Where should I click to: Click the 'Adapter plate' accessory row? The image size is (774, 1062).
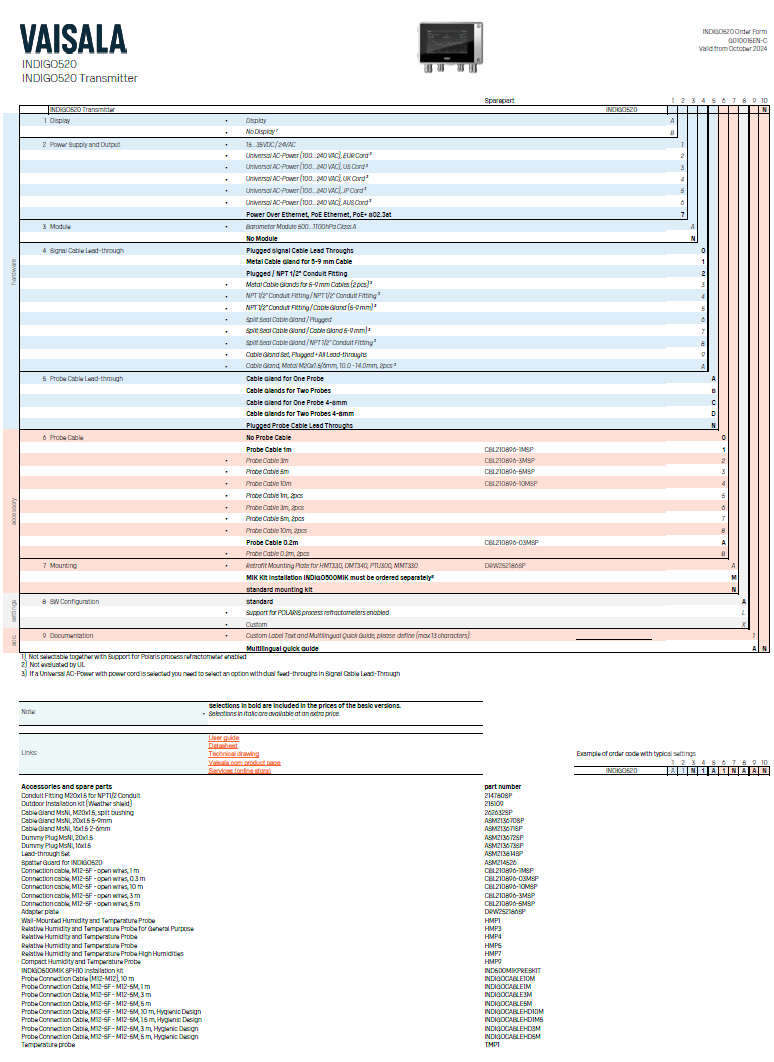click(x=40, y=912)
